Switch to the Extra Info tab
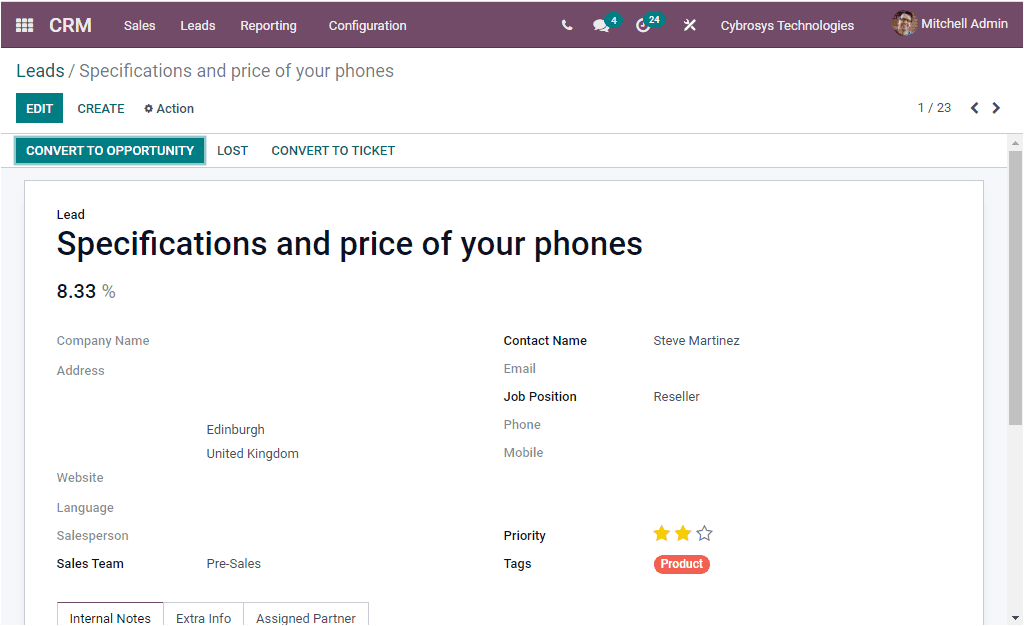 (203, 618)
